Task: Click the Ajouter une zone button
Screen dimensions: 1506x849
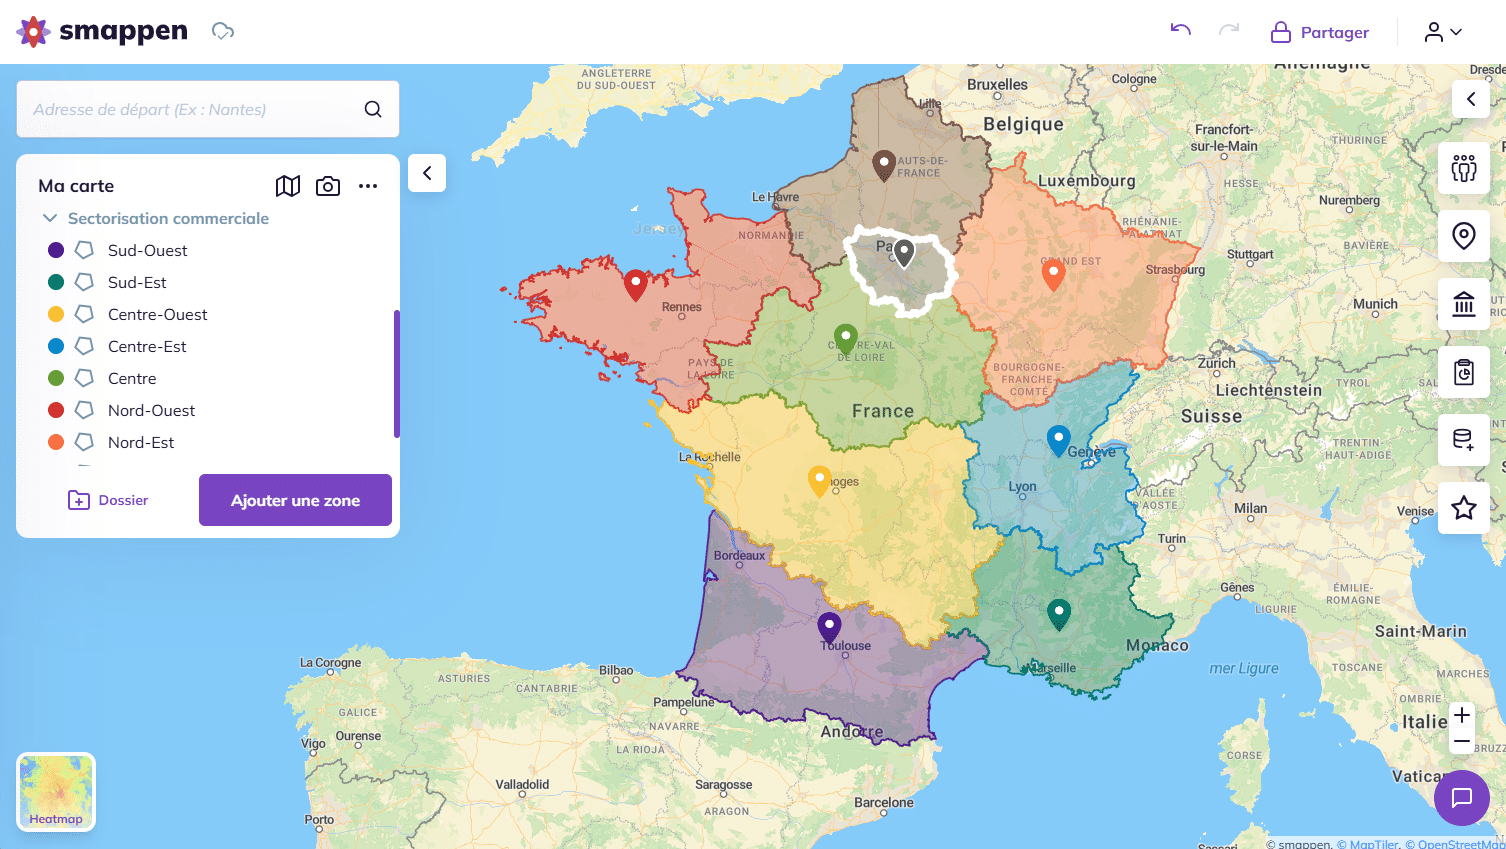Action: click(x=295, y=500)
